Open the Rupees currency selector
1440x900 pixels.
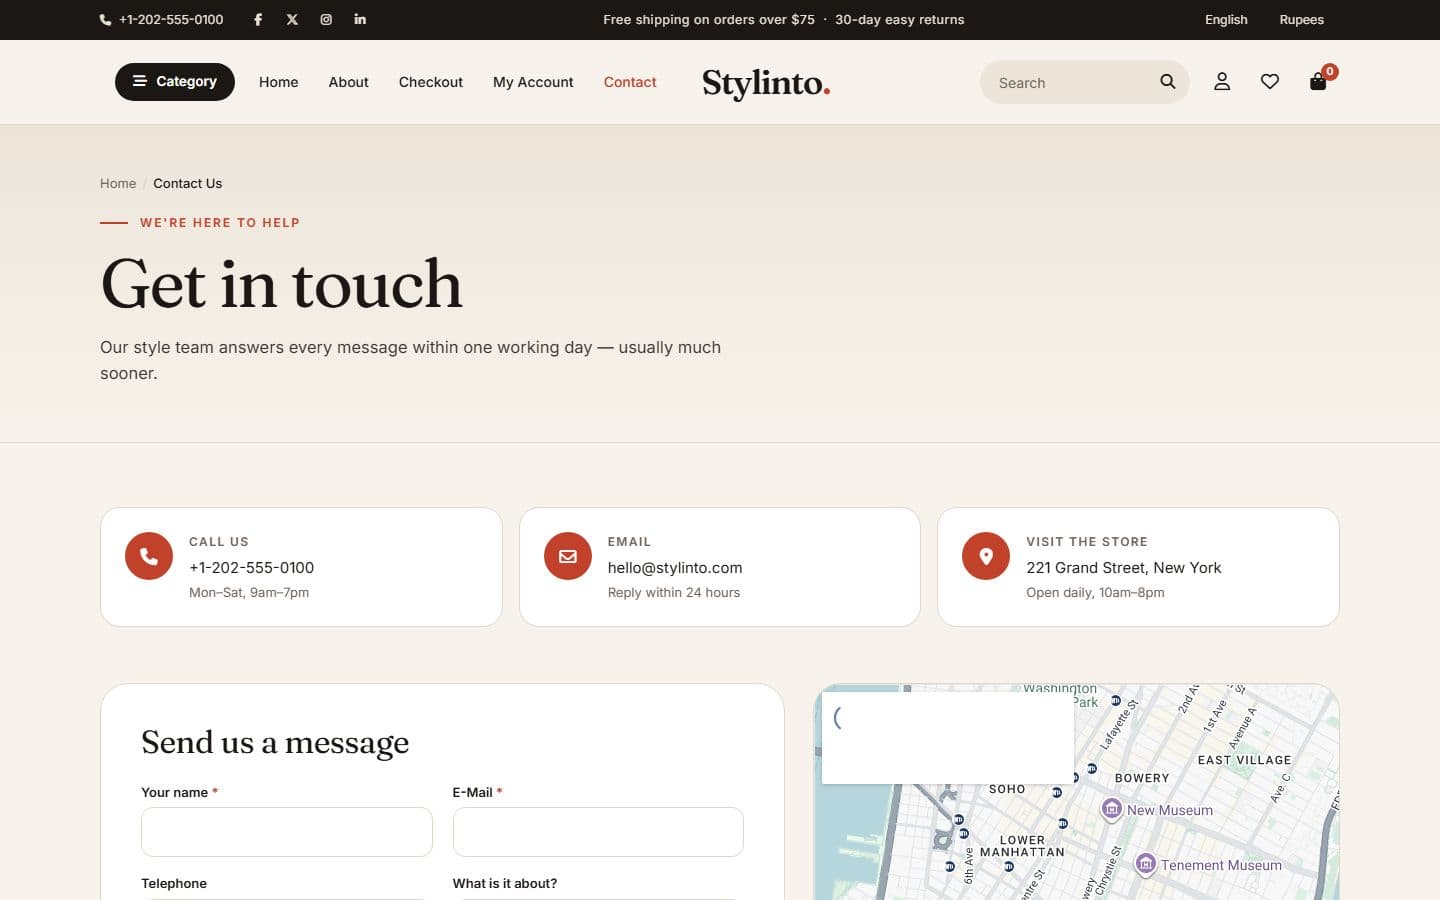[1302, 20]
